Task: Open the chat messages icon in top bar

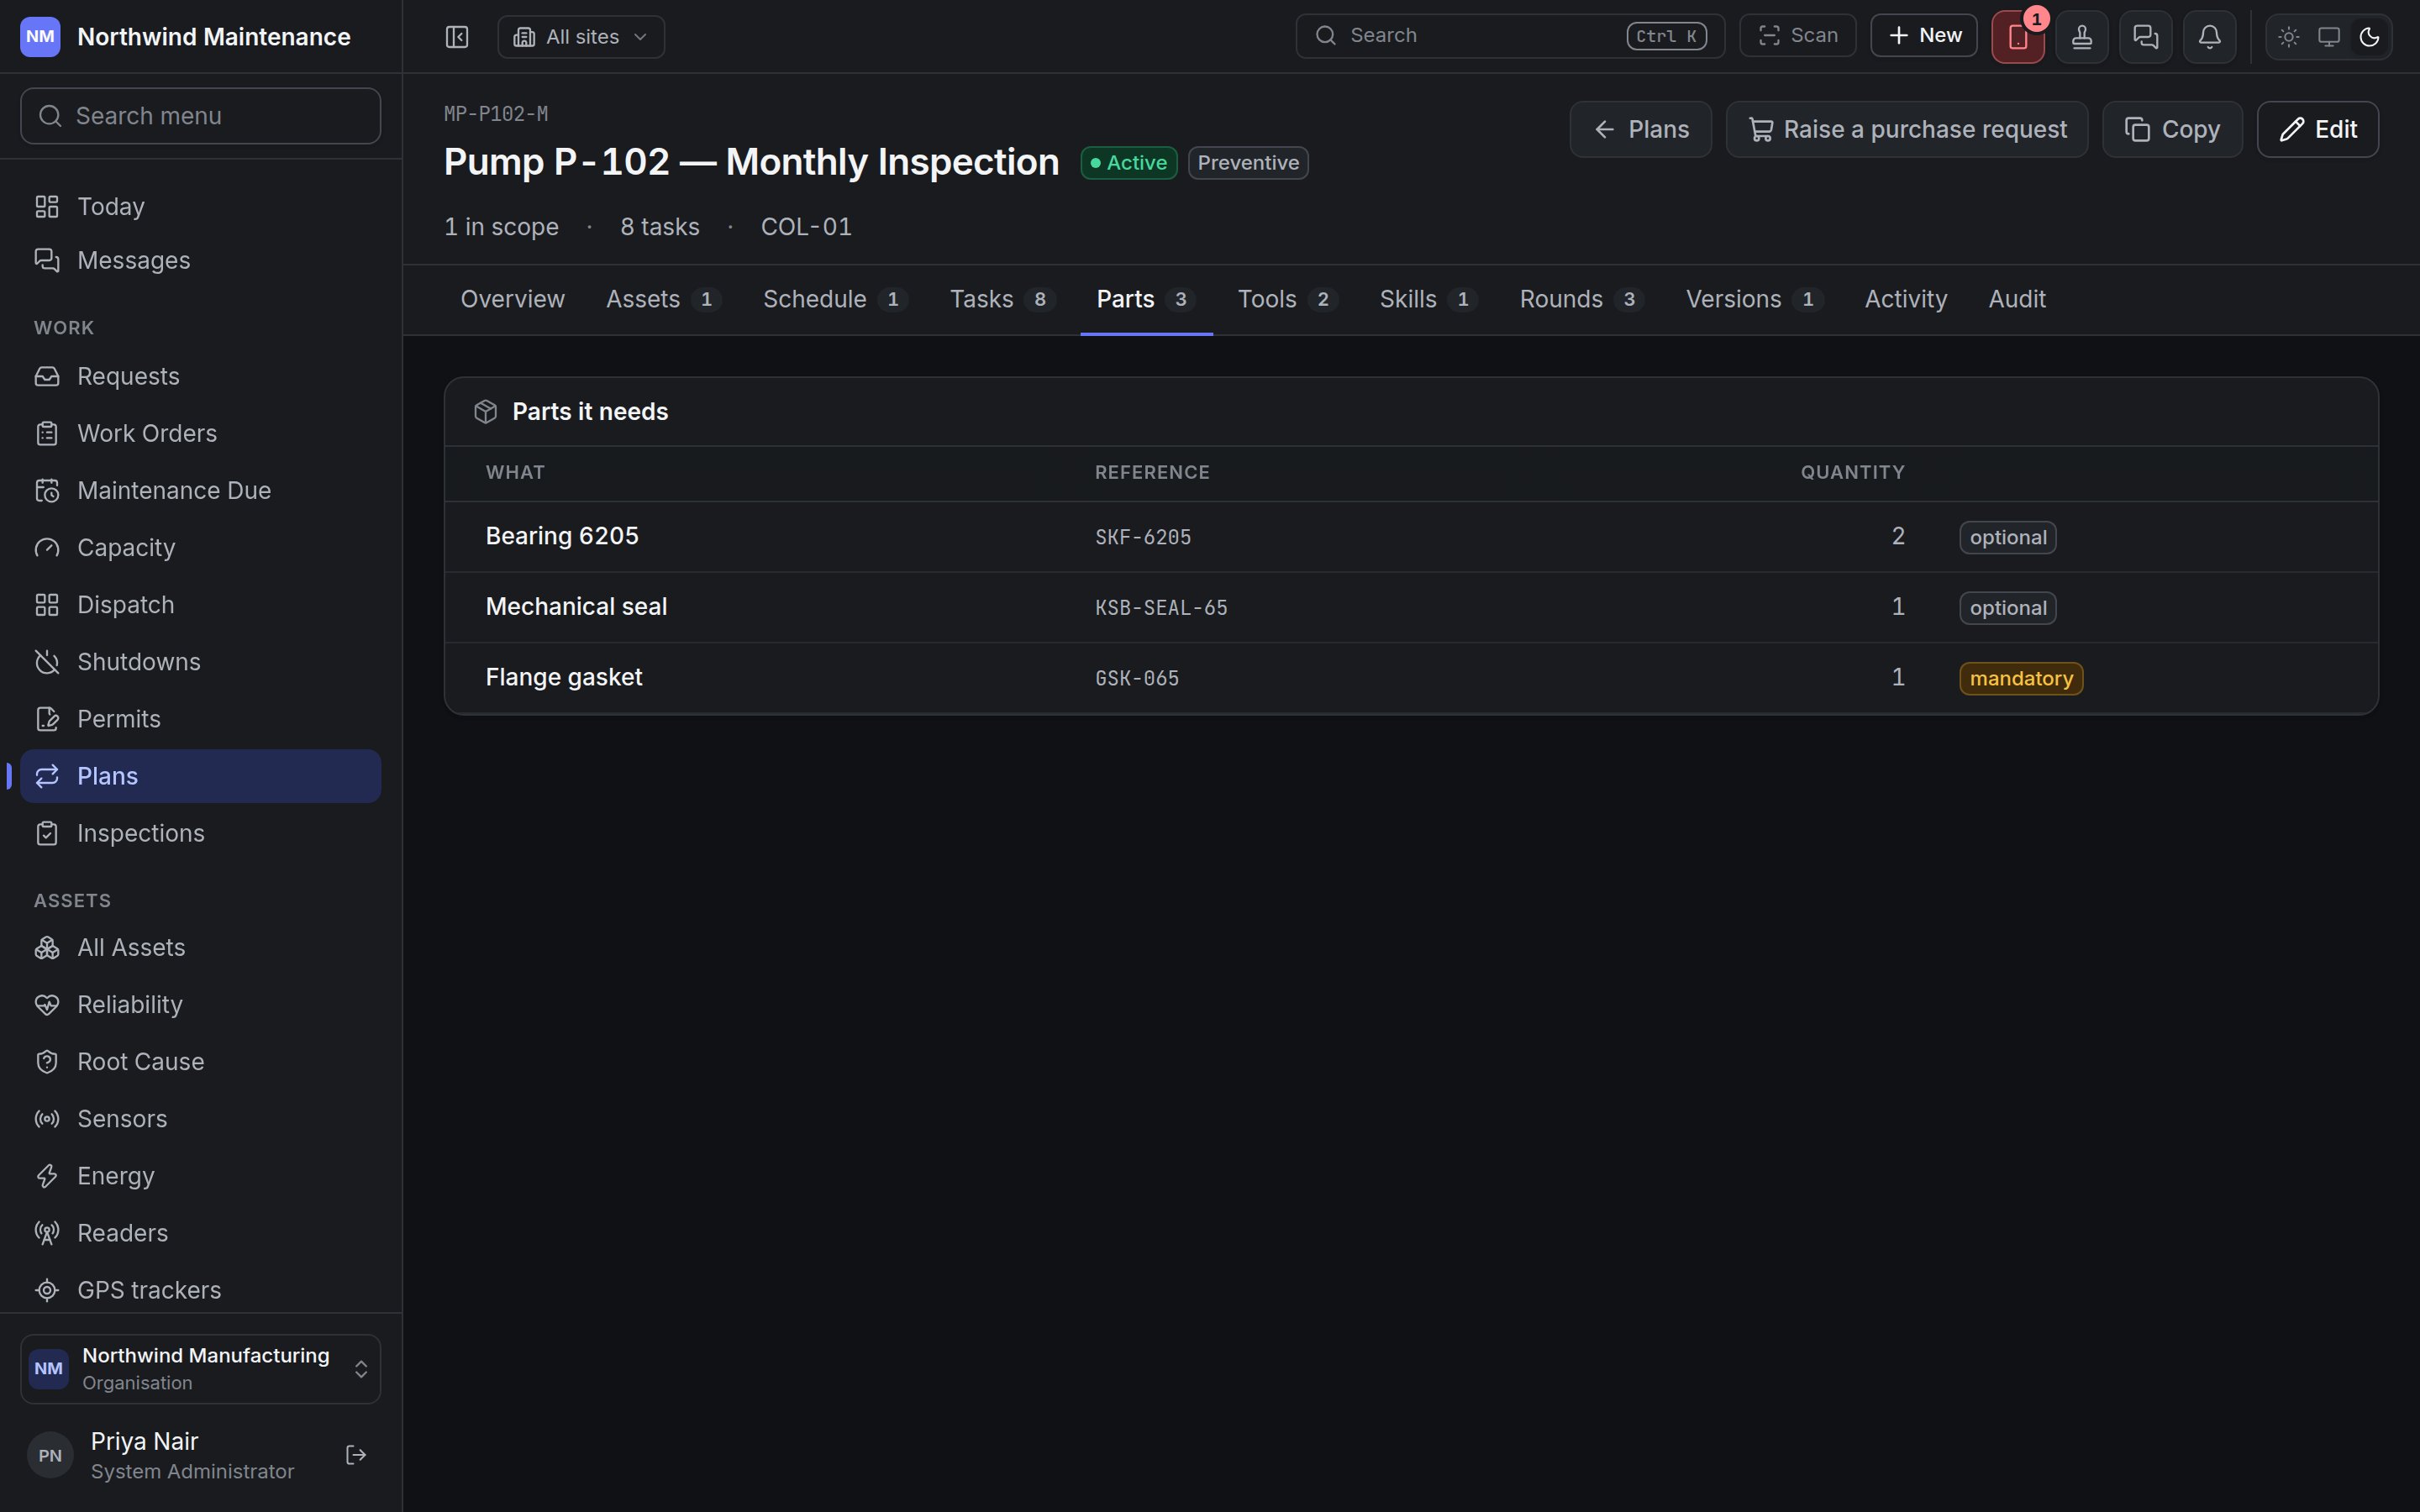Action: [x=2146, y=37]
